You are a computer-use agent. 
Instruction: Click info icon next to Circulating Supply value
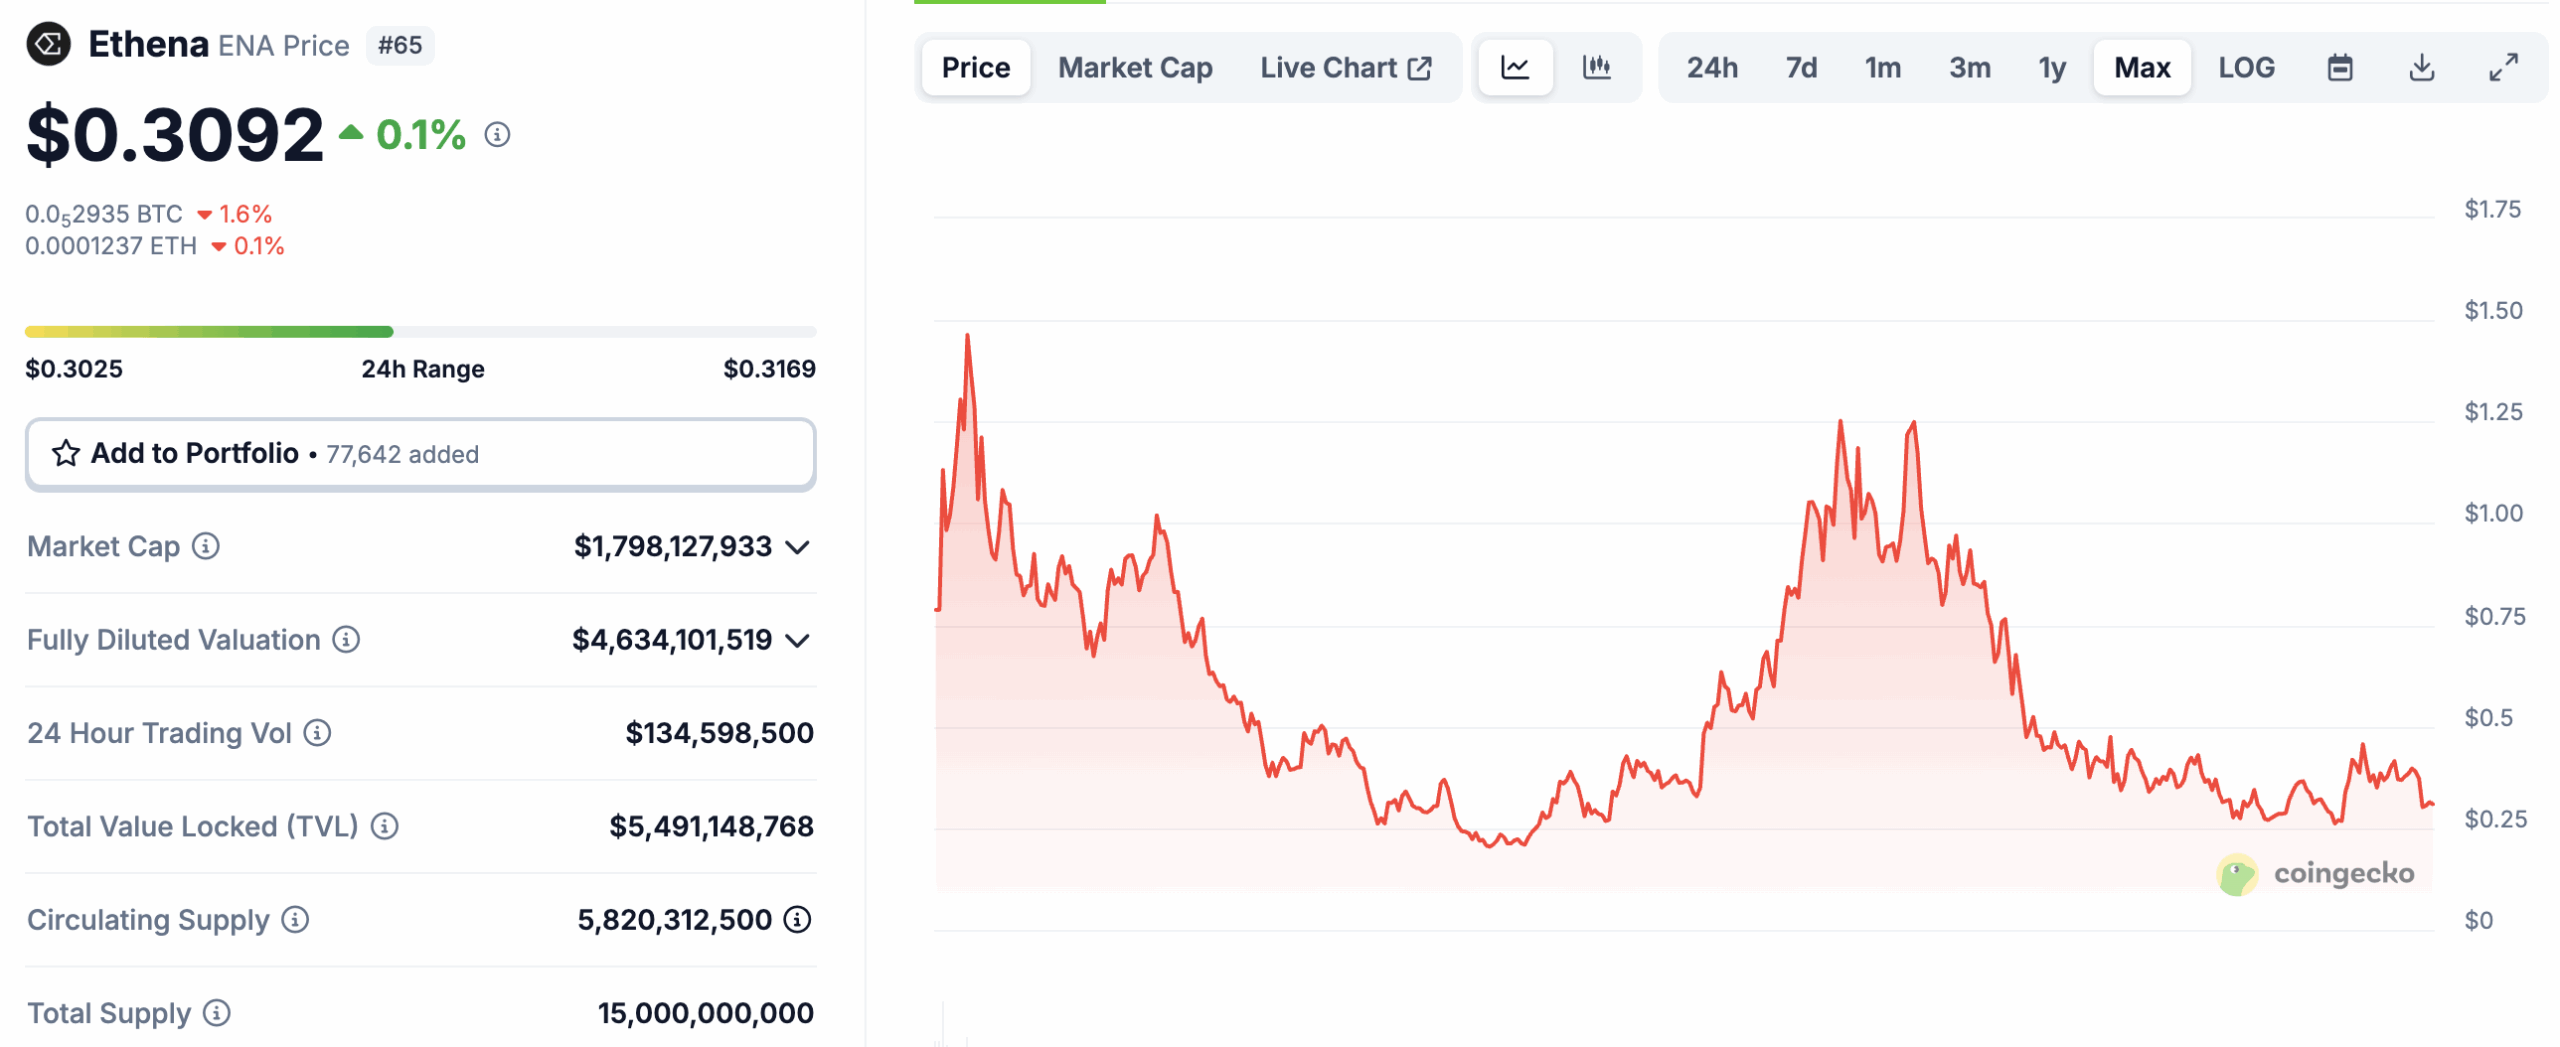point(797,919)
